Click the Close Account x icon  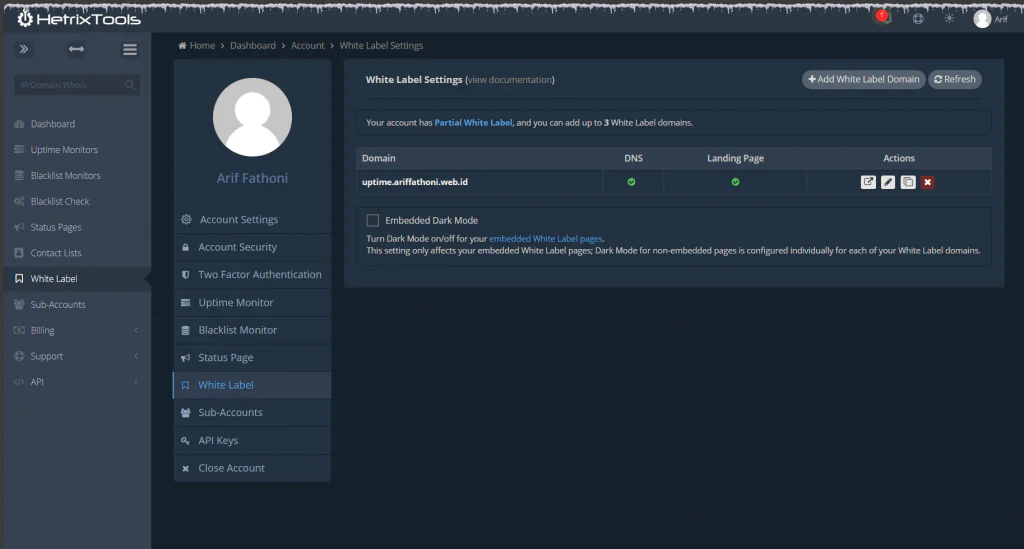tap(185, 468)
